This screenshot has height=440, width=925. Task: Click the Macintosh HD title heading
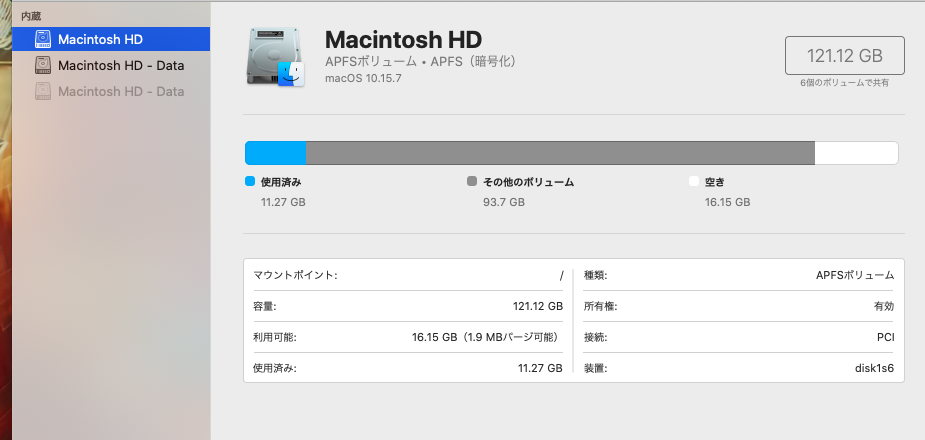click(x=404, y=40)
